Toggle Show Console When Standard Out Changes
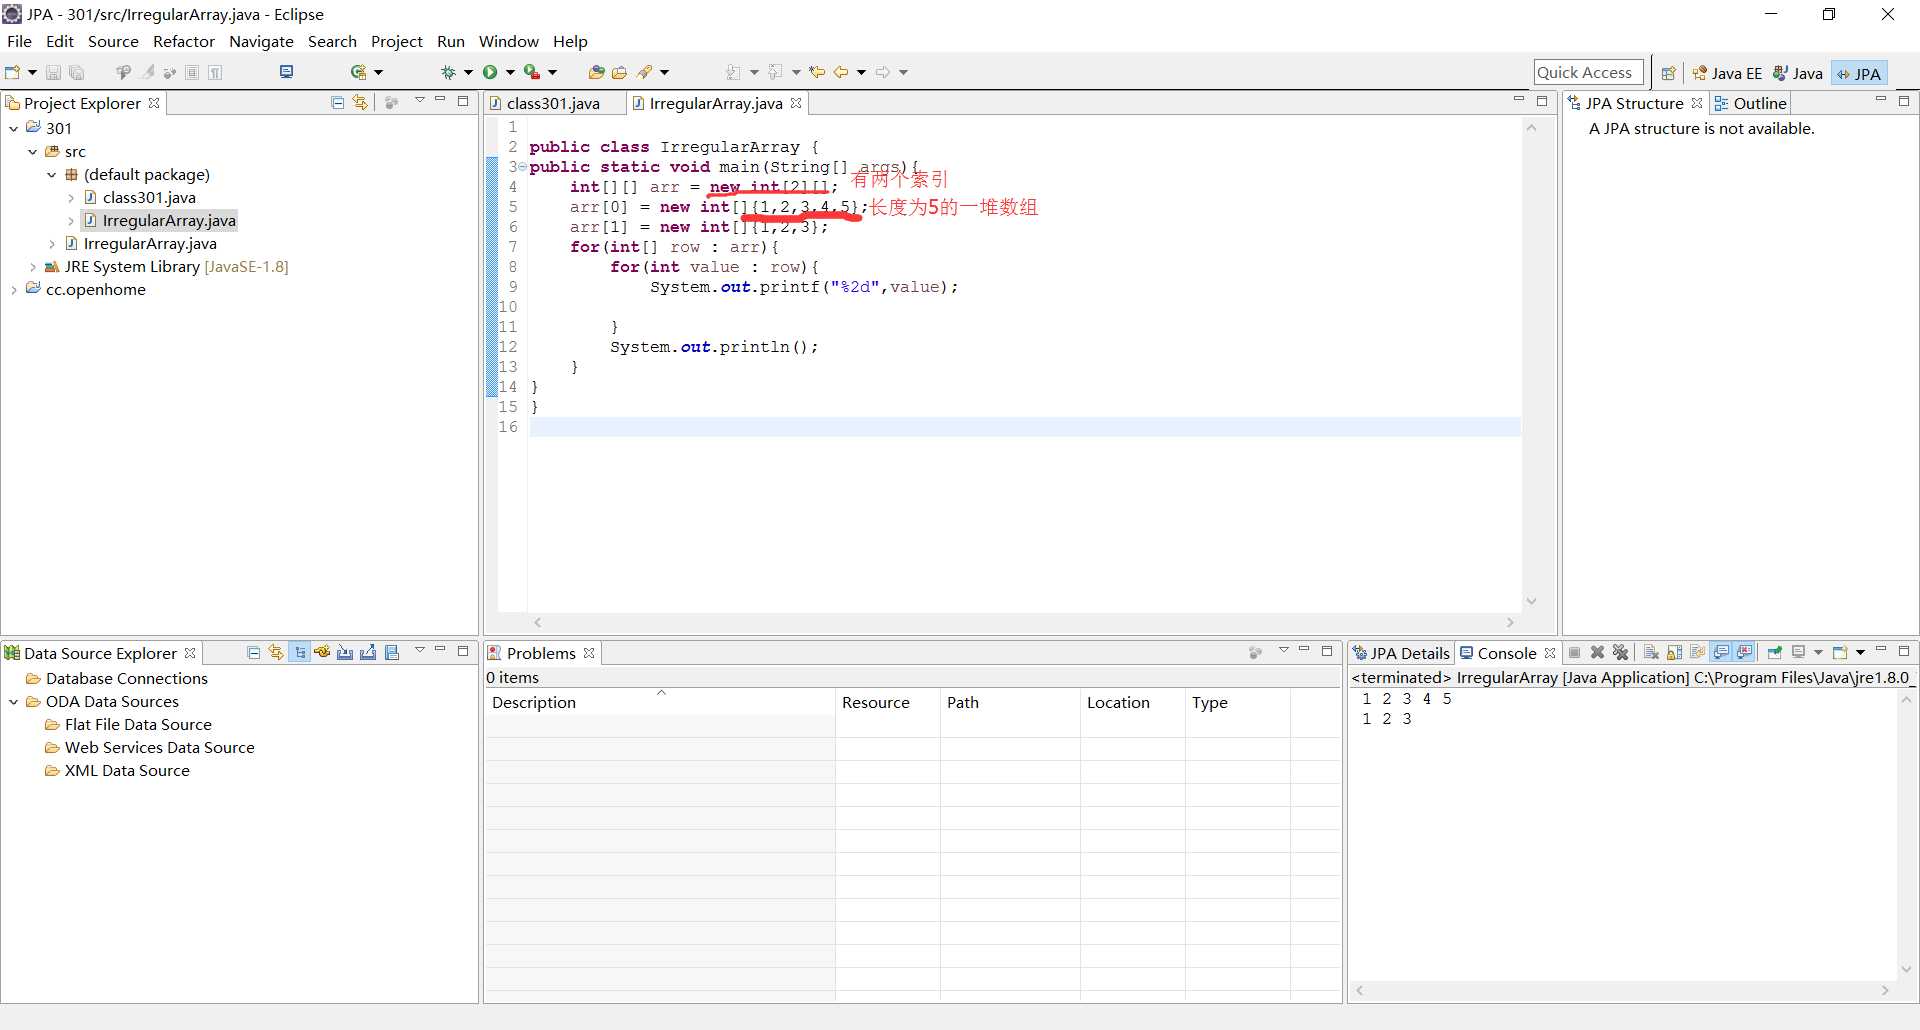 click(1721, 652)
